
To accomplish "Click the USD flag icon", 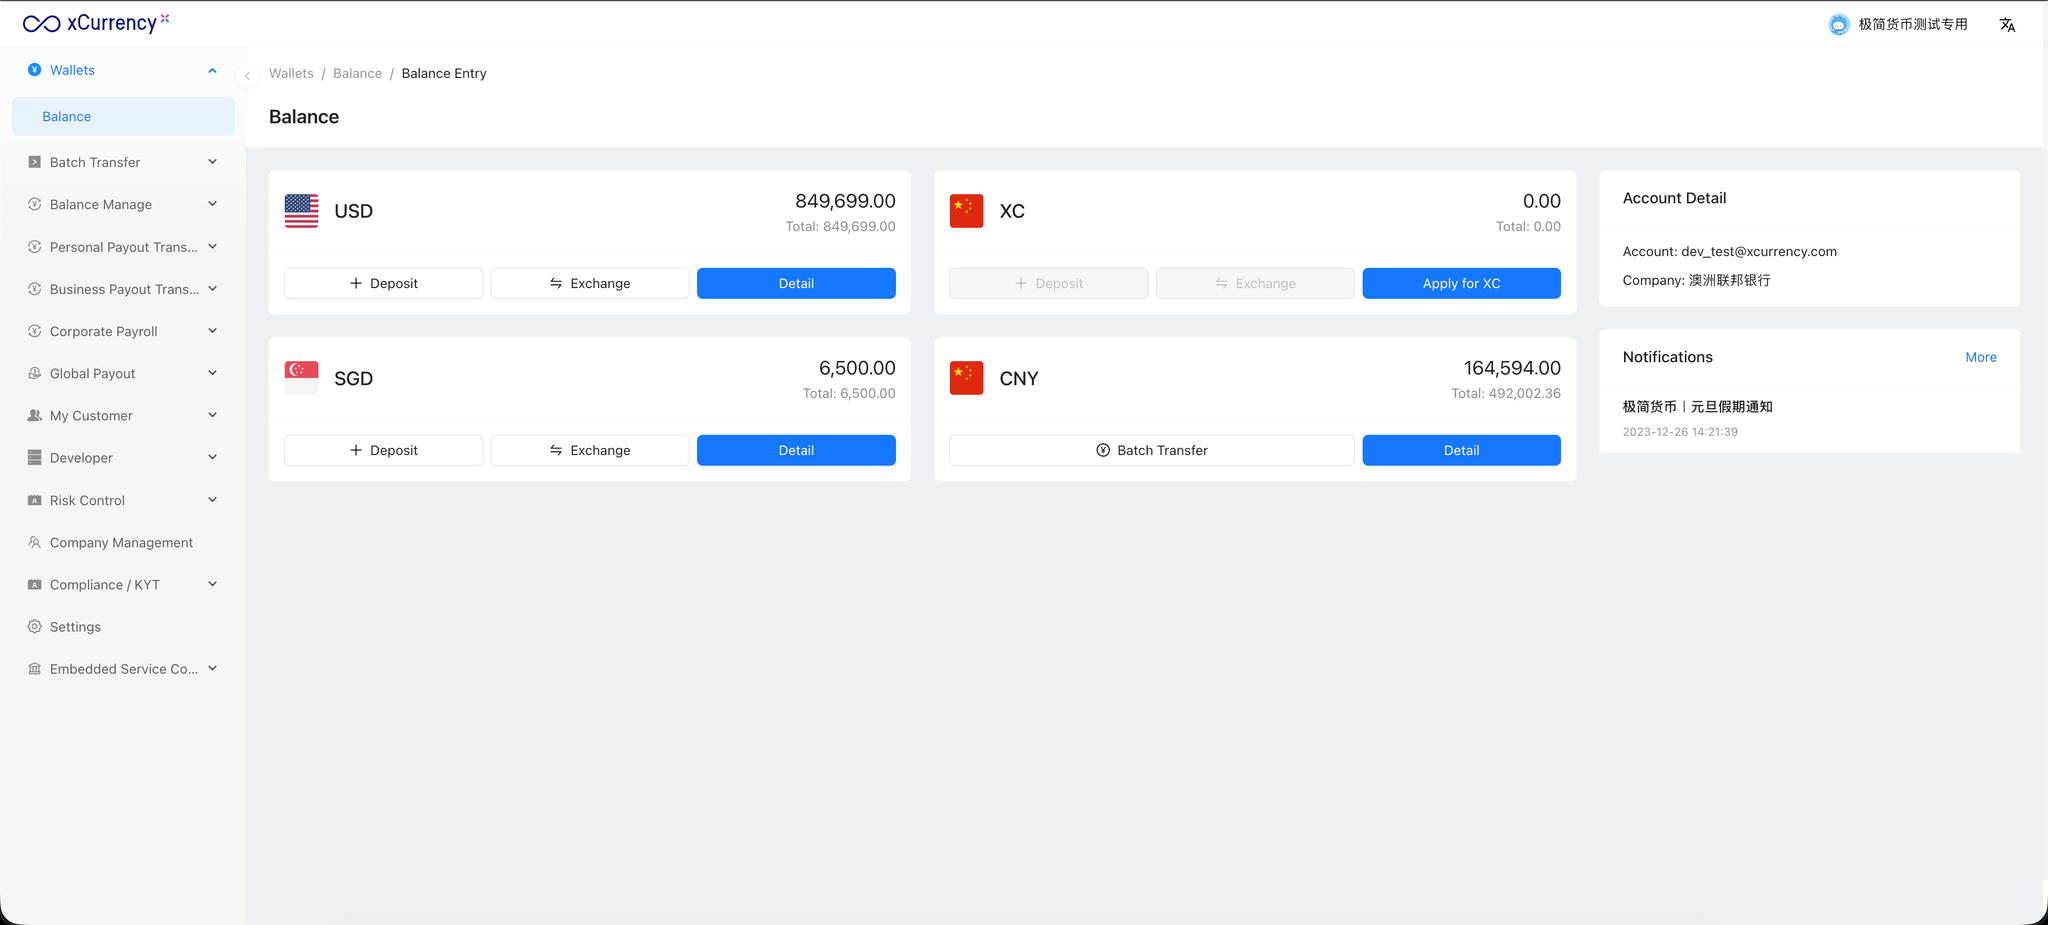I will (x=301, y=211).
